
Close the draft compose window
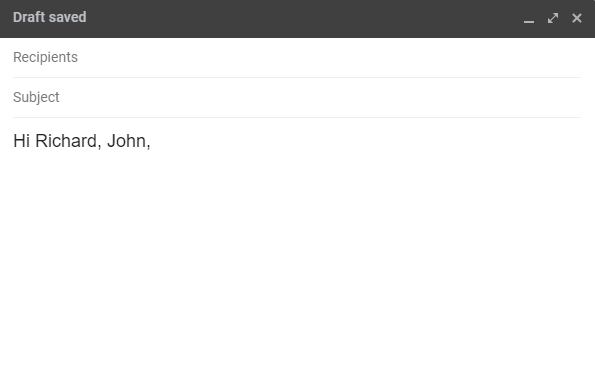point(577,18)
